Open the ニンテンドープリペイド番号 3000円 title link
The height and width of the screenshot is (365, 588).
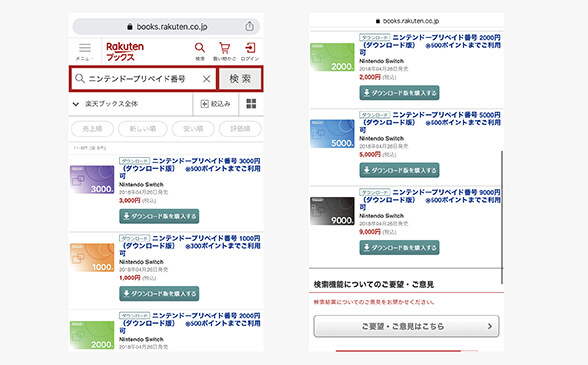190,168
